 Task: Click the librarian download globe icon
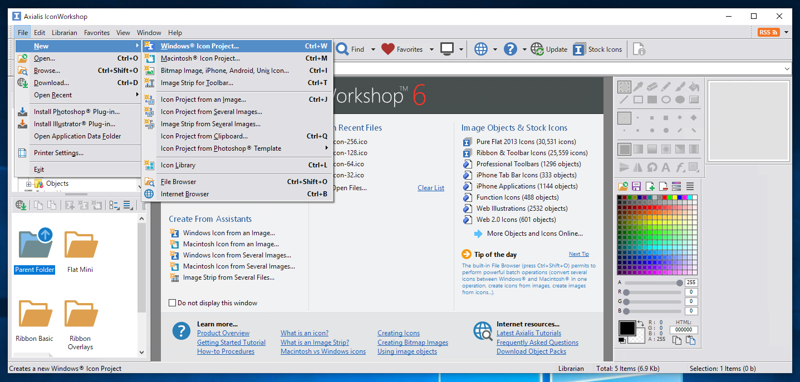tap(21, 206)
